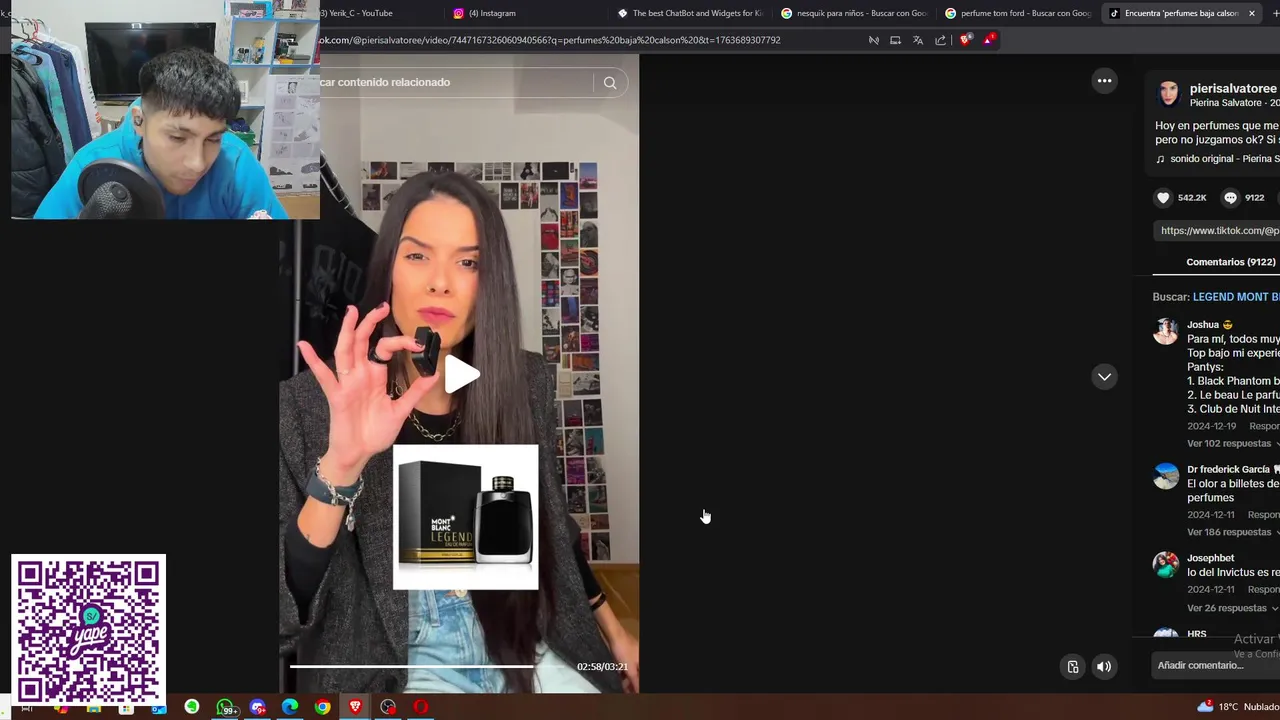1280x720 pixels.
Task: Search LEGEND MONT BLANC suggested term
Action: coord(1236,297)
